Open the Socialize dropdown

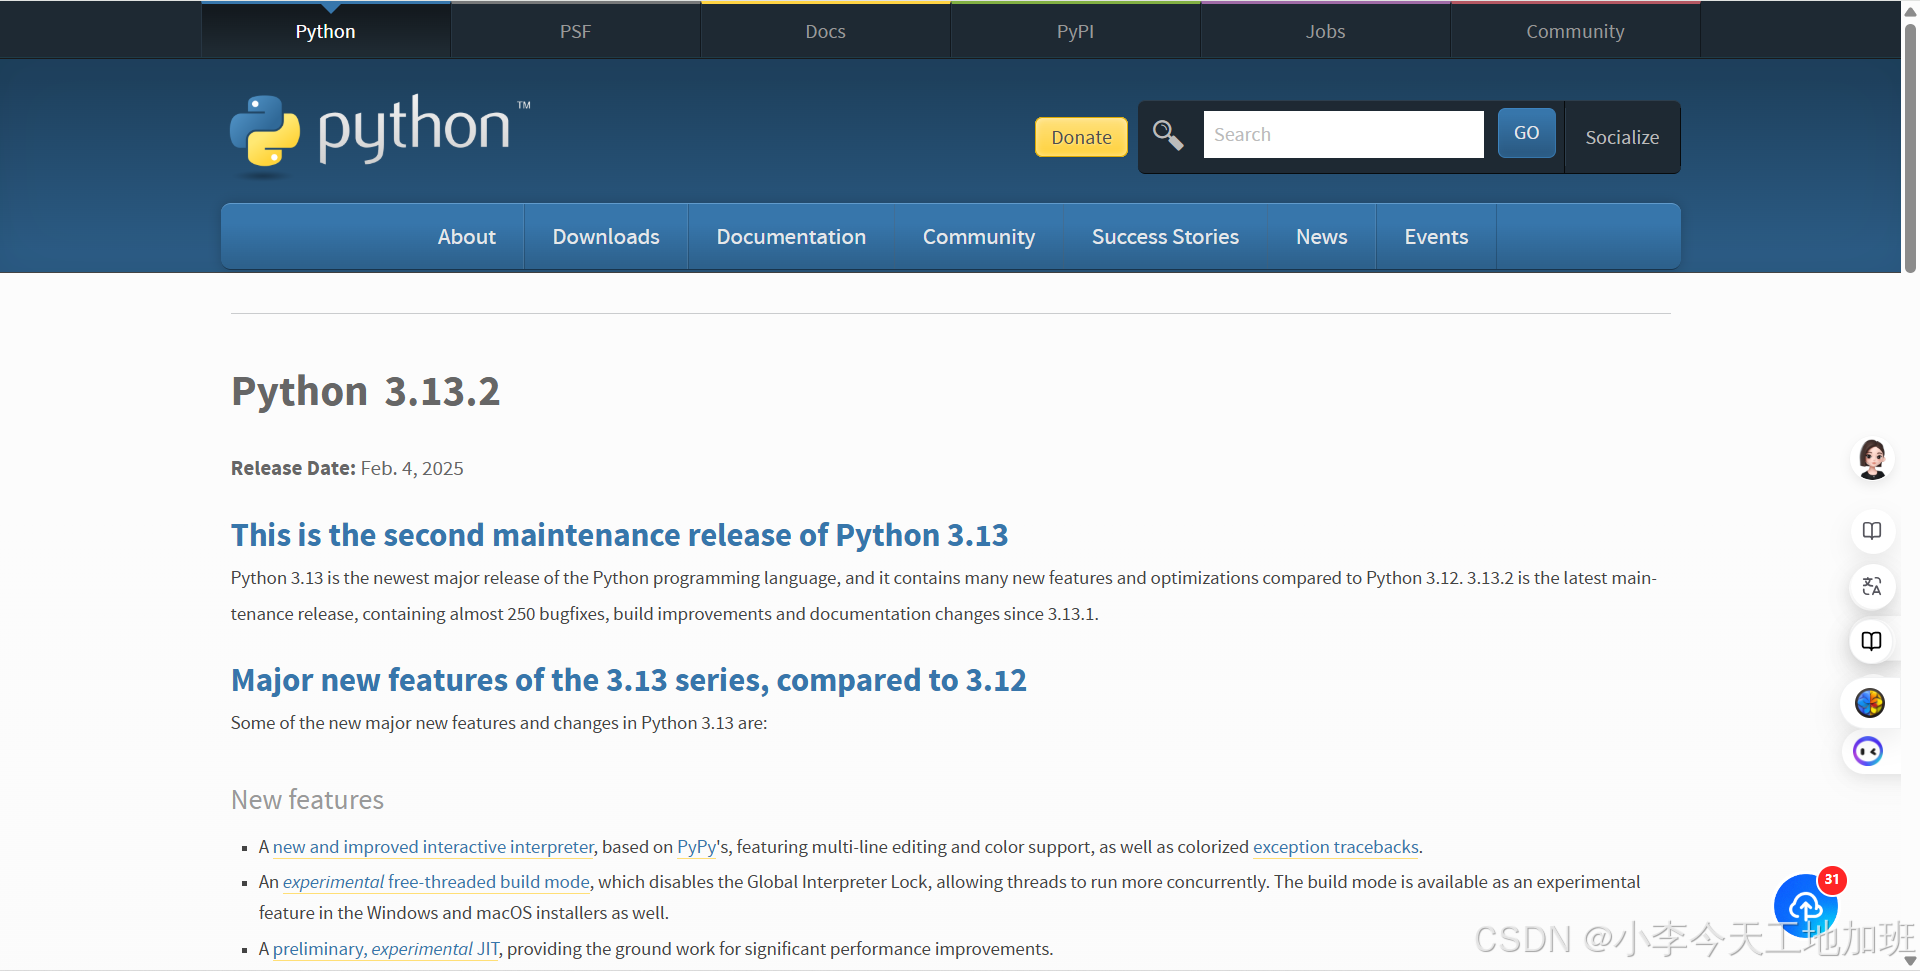coord(1622,137)
